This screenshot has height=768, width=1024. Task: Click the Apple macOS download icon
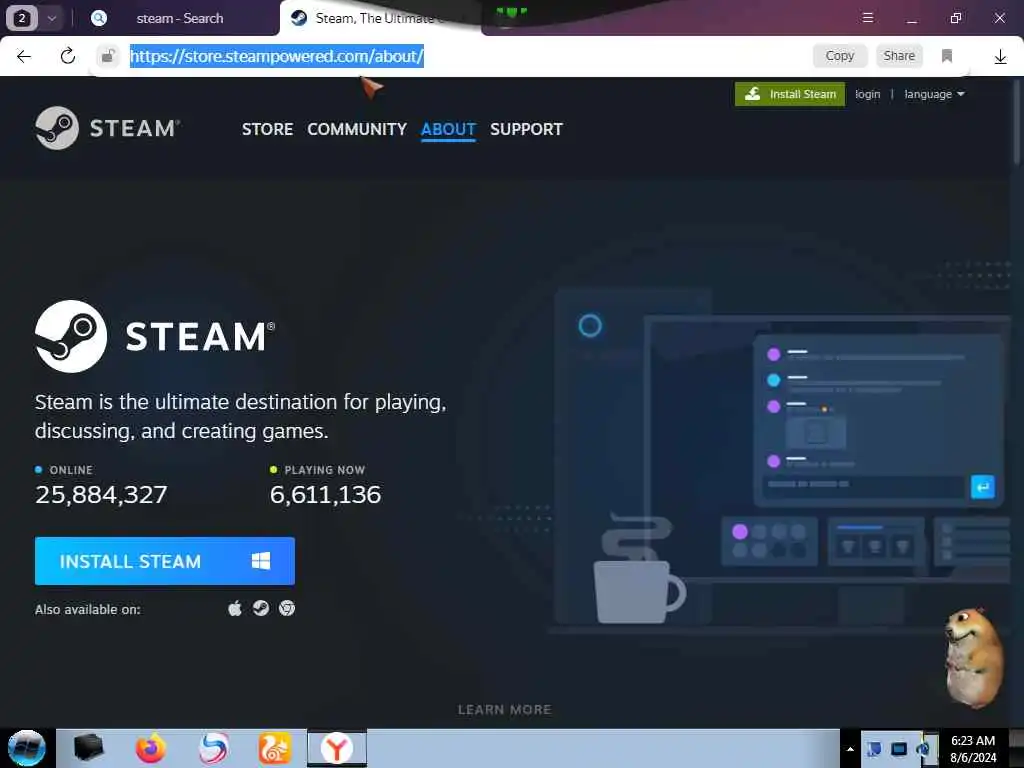235,609
